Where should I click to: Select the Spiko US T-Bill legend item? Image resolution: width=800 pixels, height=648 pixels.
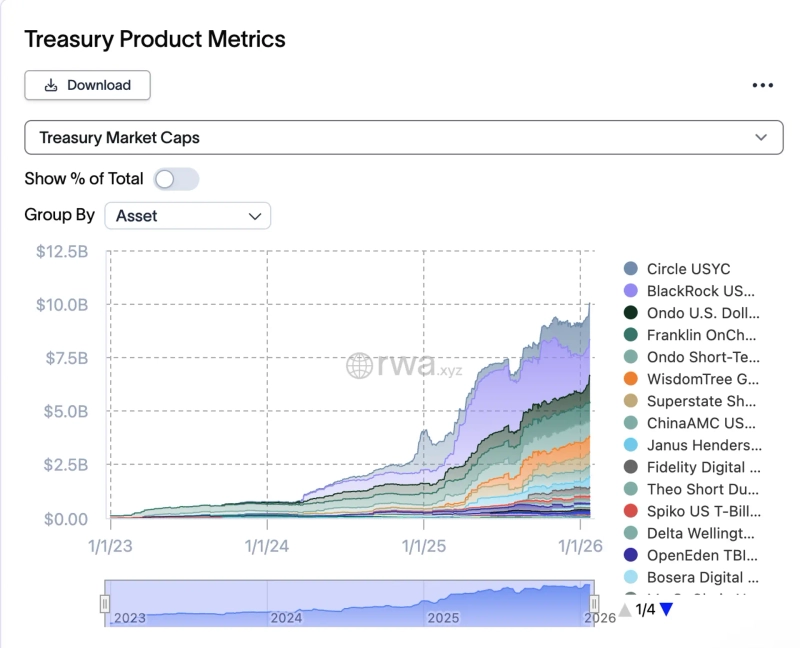click(701, 511)
